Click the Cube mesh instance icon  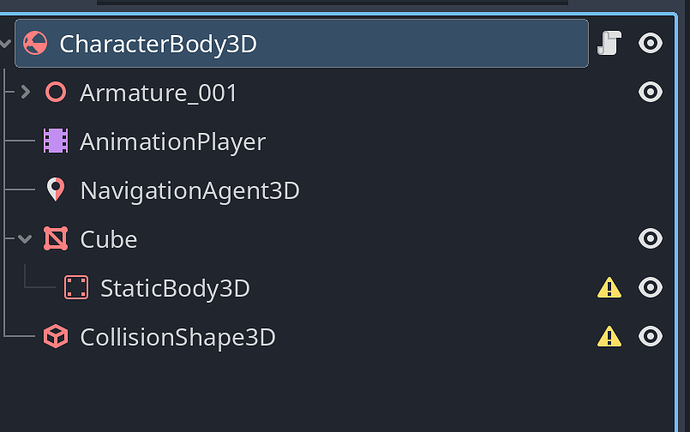point(56,238)
